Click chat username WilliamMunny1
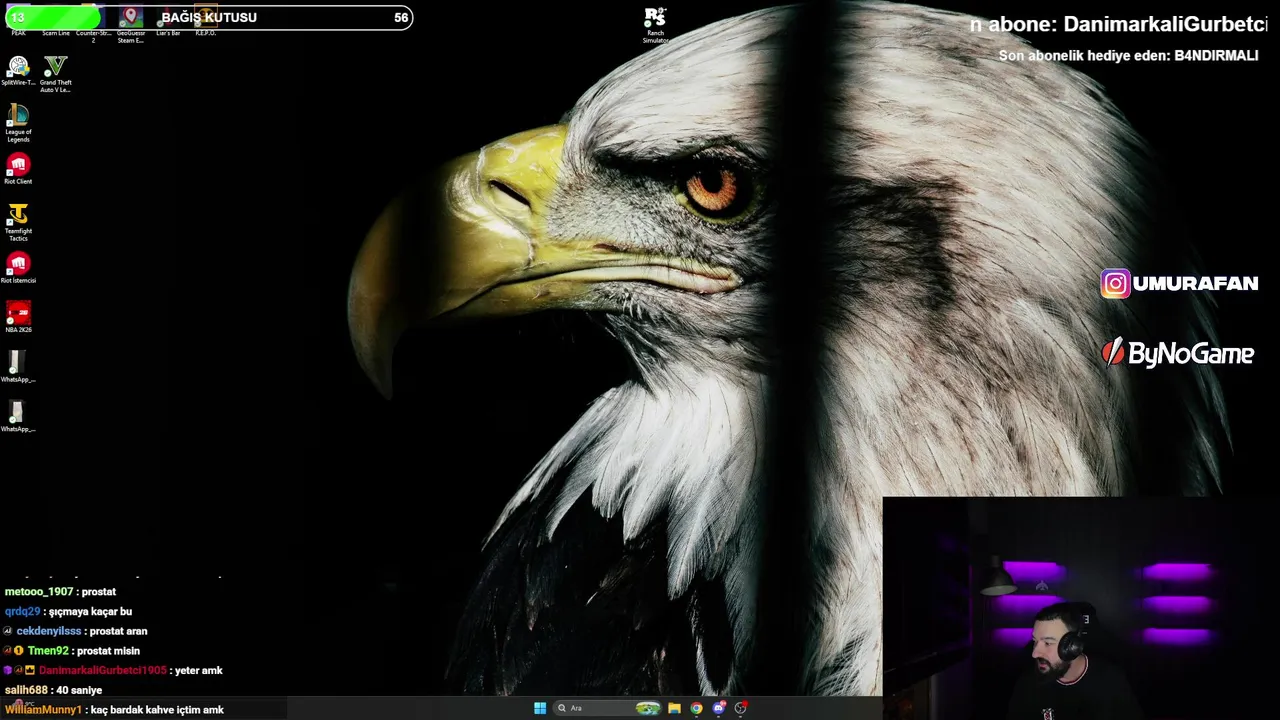The height and width of the screenshot is (720, 1280). coord(43,710)
